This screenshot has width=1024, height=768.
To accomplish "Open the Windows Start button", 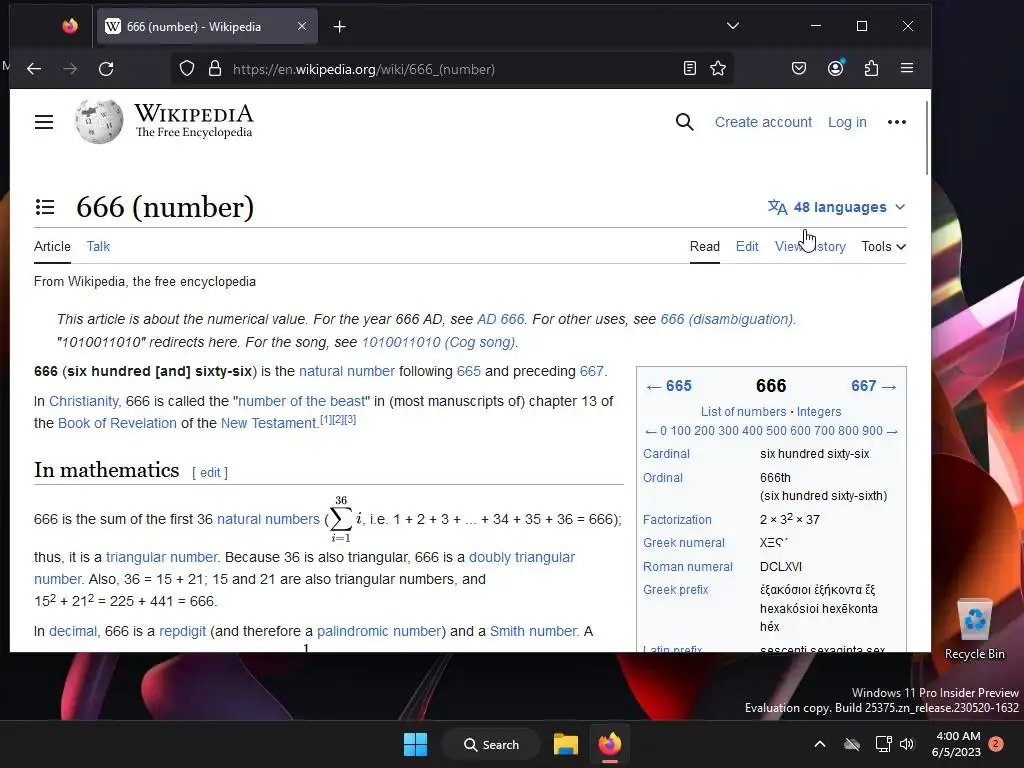I will pyautogui.click(x=415, y=744).
